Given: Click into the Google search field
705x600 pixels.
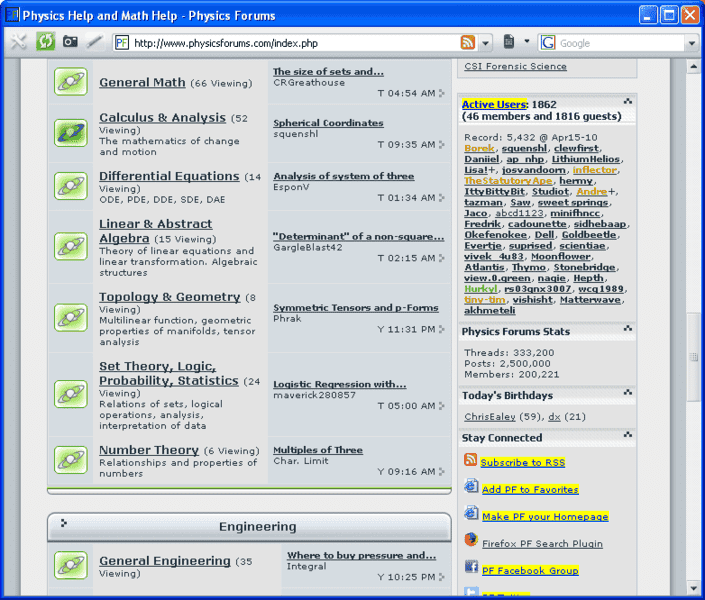Looking at the screenshot, I should (620, 43).
